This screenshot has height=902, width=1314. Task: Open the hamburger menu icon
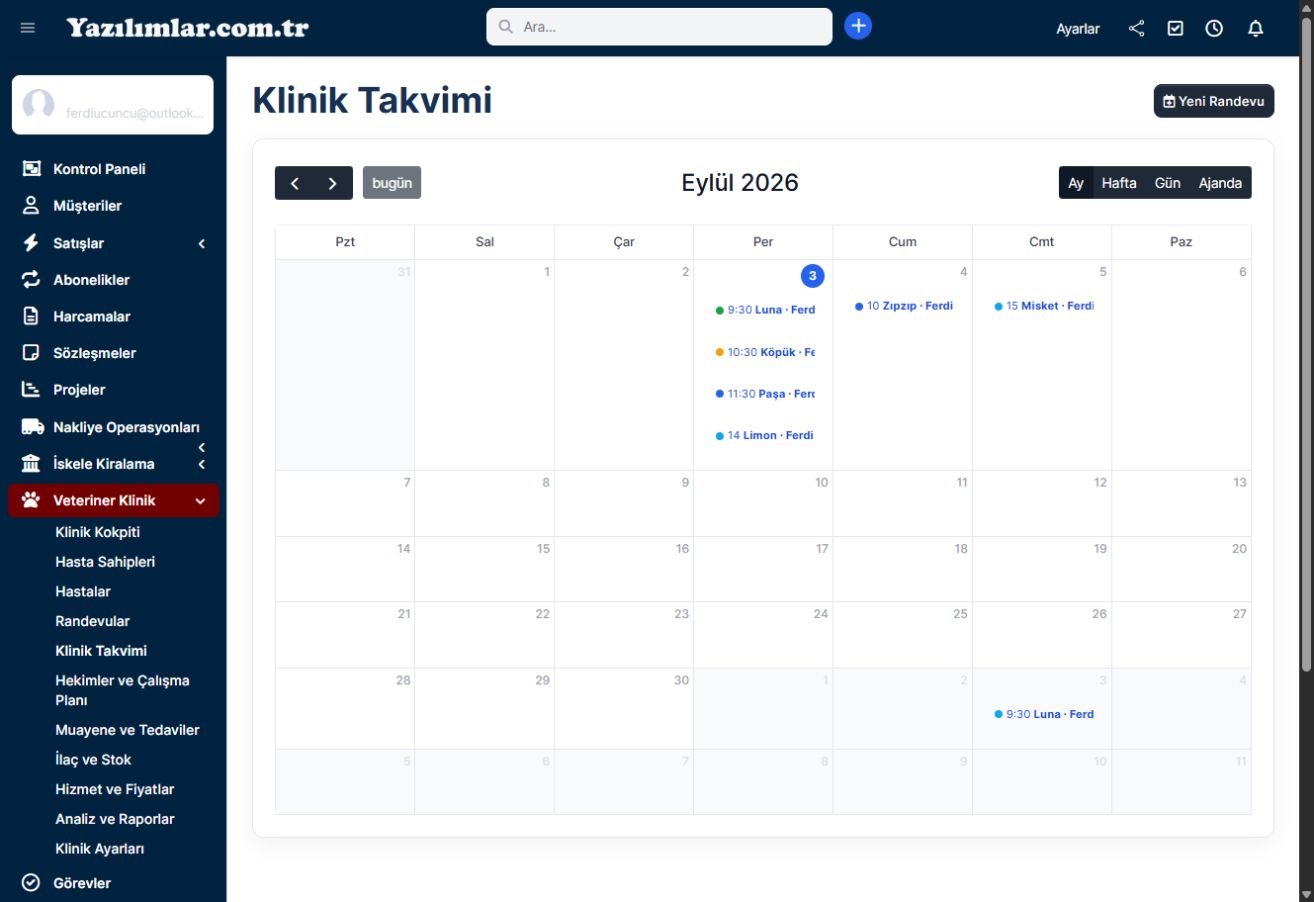28,28
